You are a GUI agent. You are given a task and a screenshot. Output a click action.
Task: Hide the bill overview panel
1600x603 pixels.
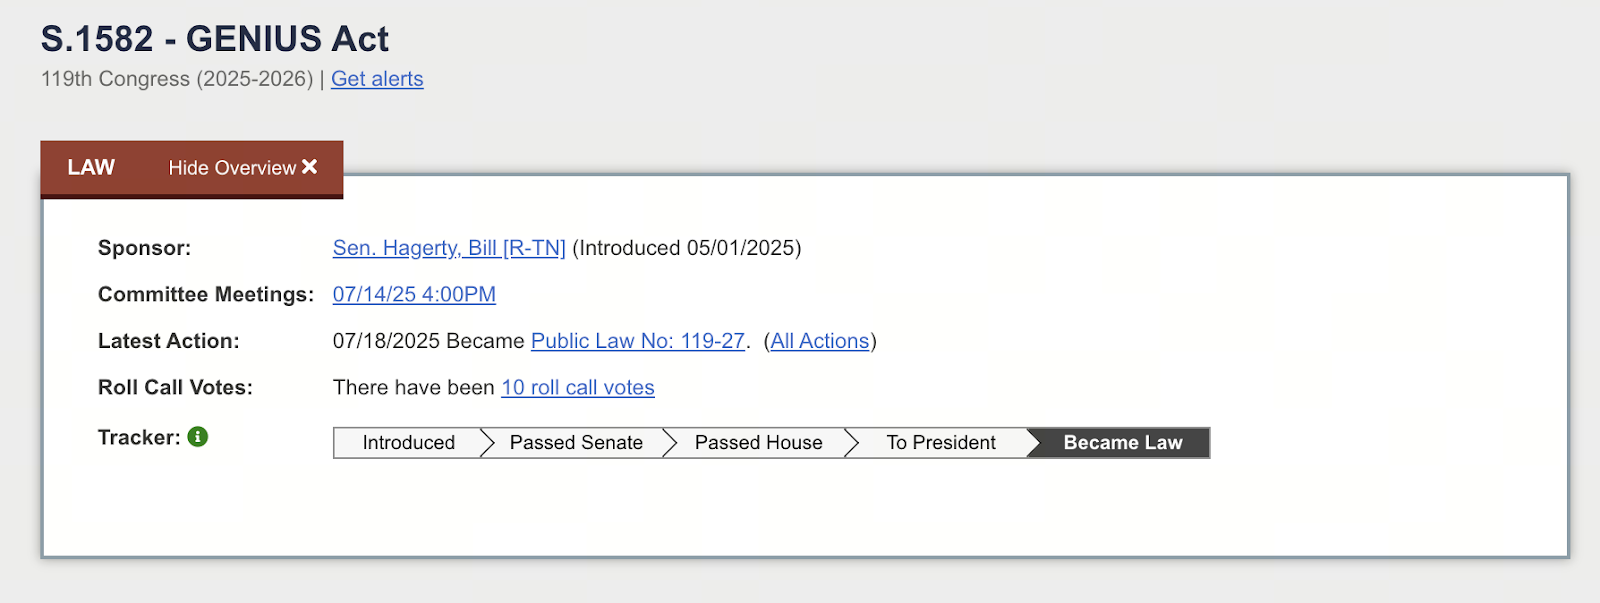242,168
